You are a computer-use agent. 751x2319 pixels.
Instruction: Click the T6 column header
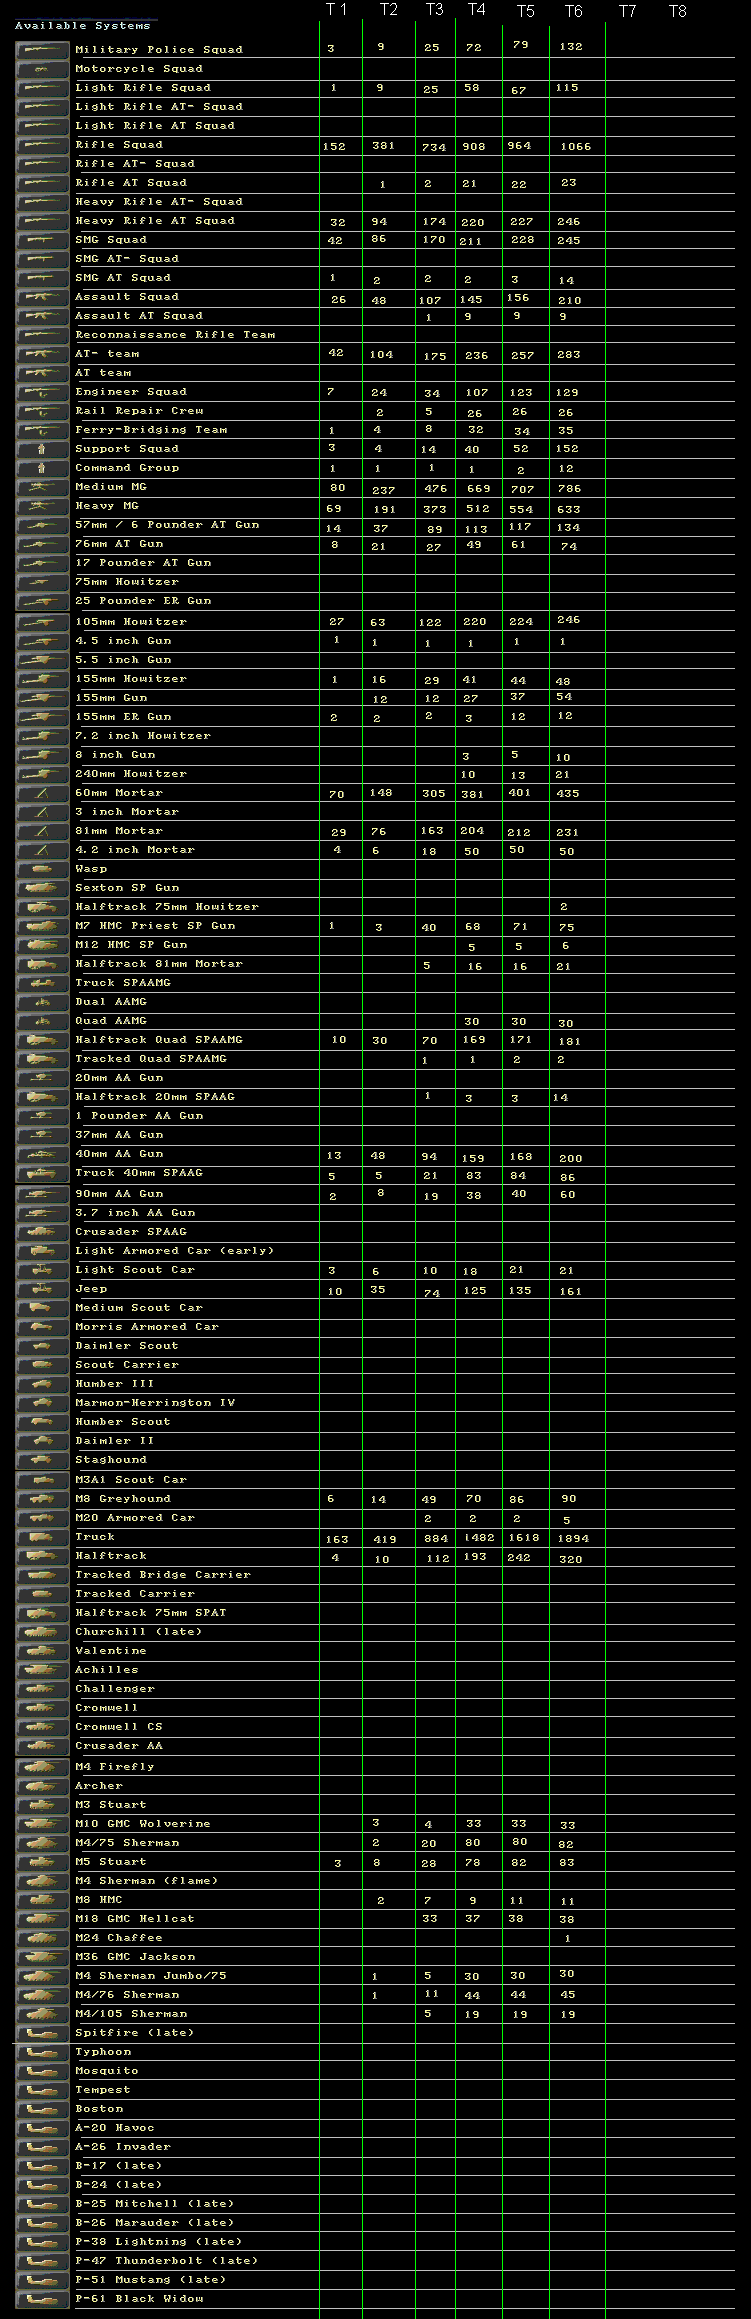[573, 11]
